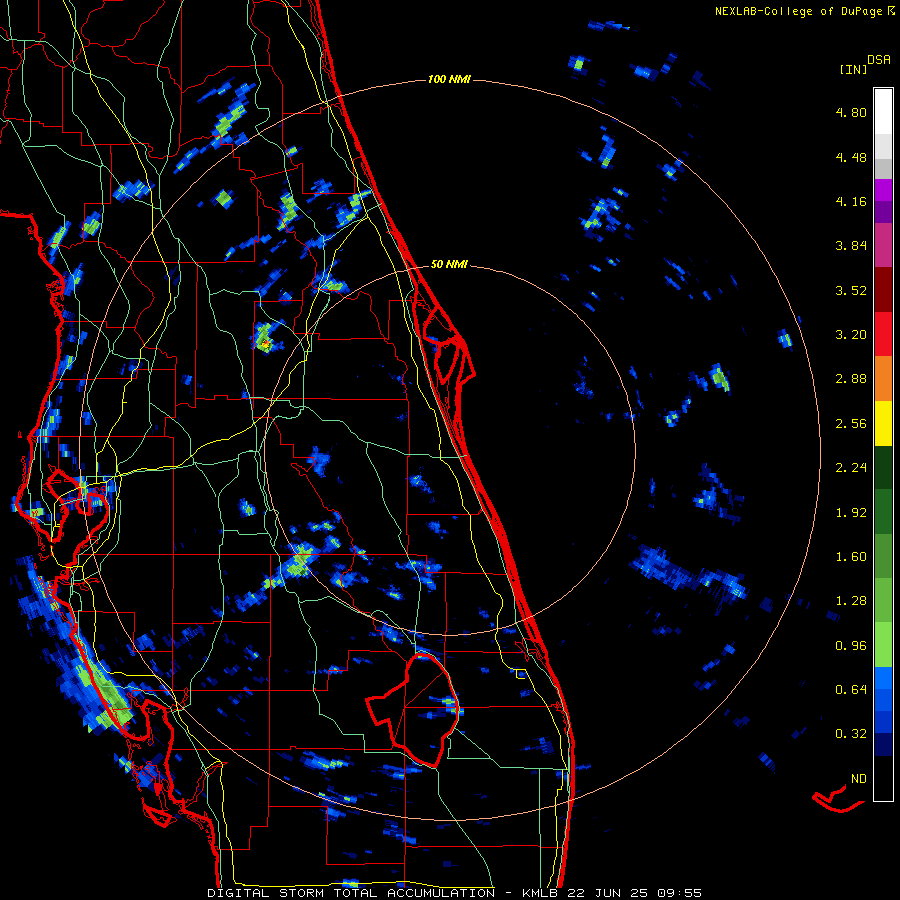The height and width of the screenshot is (900, 900).
Task: Select the 0.96 legend value
Action: [x=851, y=646]
